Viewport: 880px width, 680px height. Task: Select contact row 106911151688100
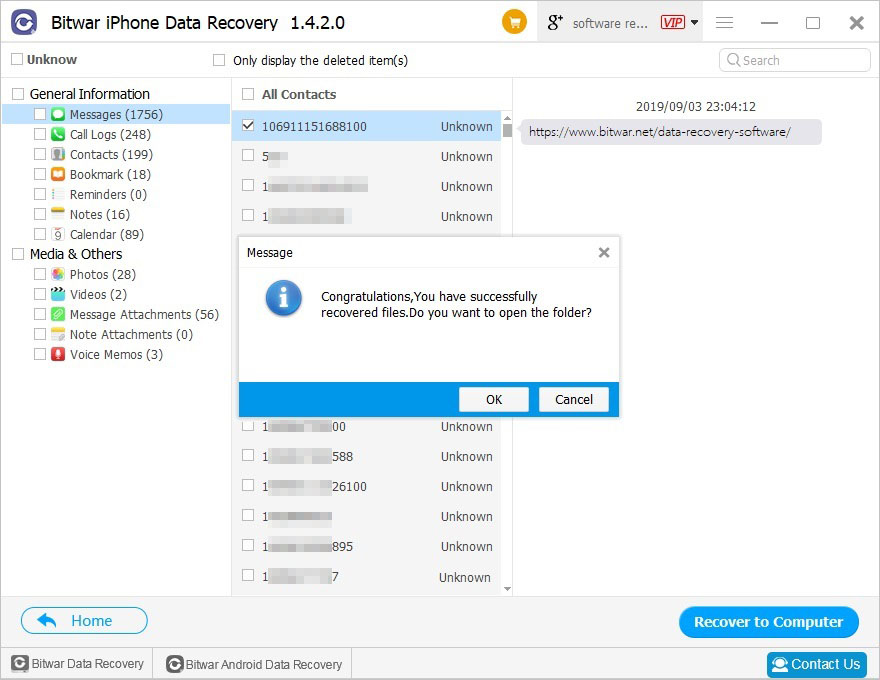tap(366, 126)
